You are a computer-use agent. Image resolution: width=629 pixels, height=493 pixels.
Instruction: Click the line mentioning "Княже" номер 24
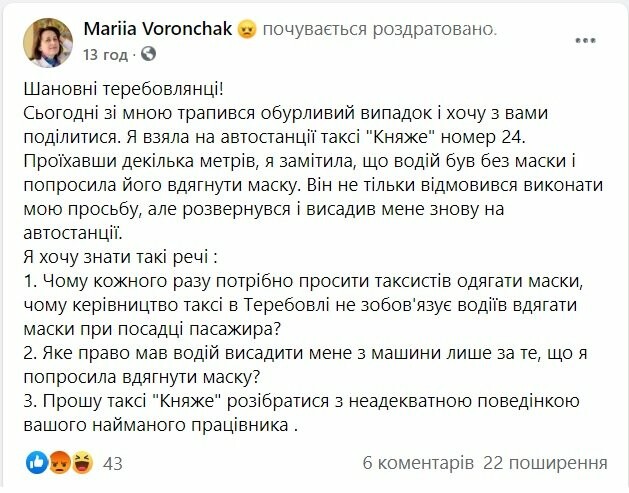[274, 137]
